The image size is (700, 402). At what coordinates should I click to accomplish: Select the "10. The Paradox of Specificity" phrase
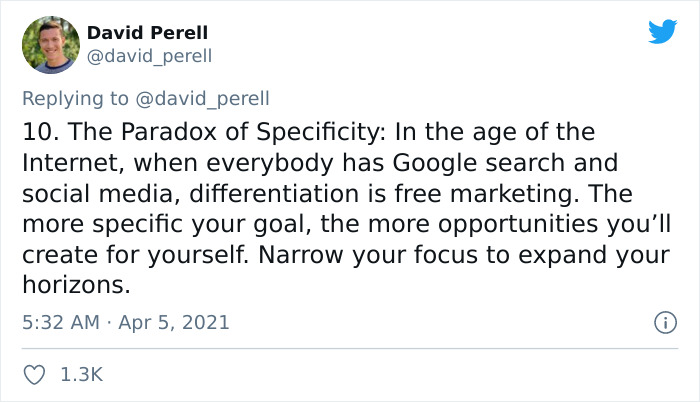(204, 132)
